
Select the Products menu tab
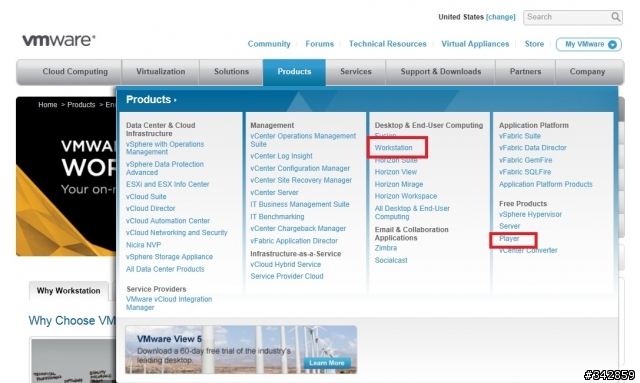294,72
